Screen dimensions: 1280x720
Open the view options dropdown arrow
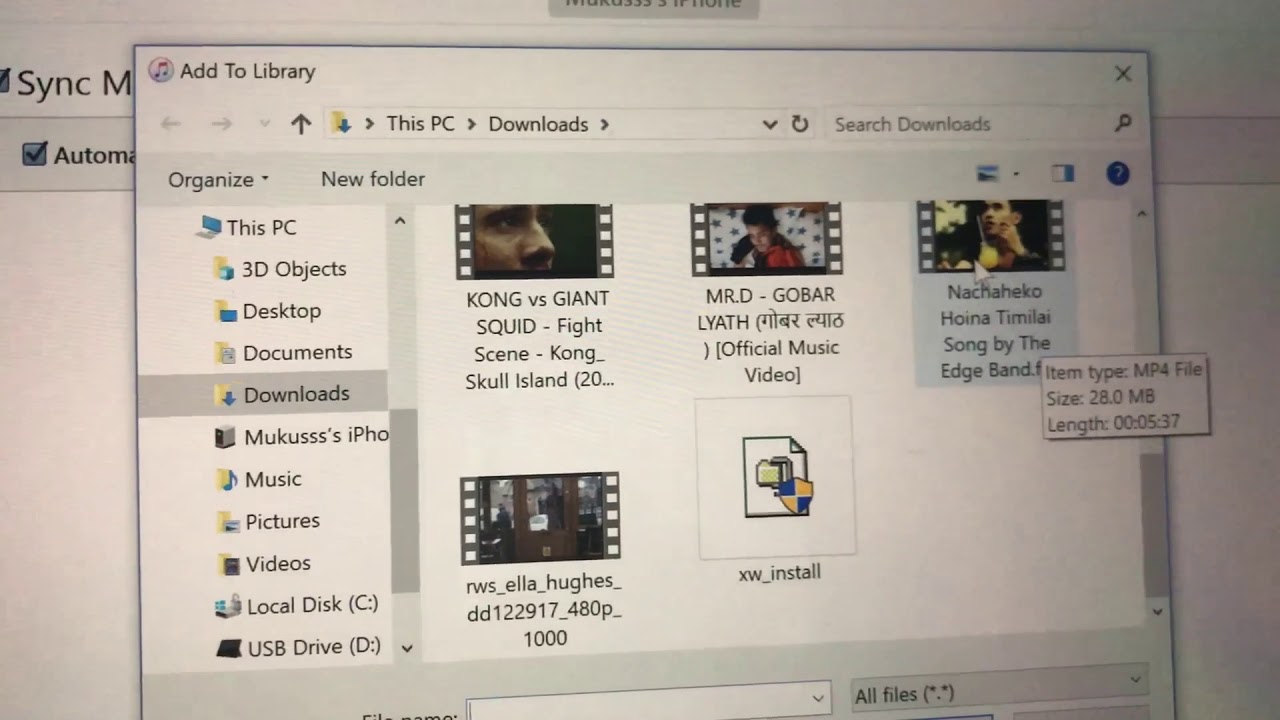click(x=1016, y=174)
